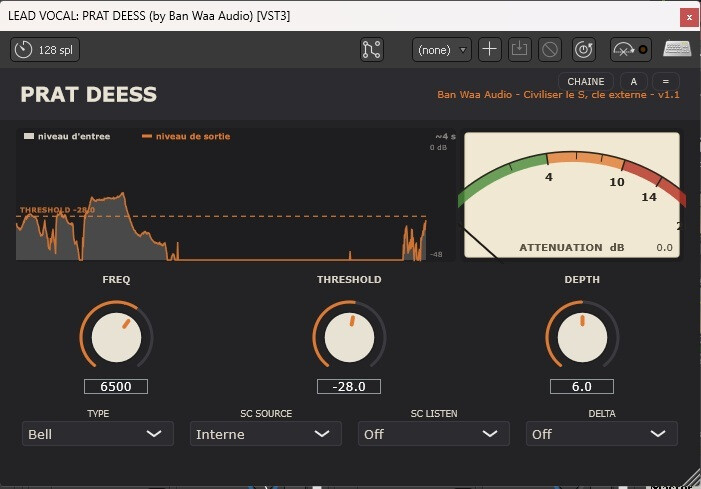Click the bypass circle-slash icon

(550, 50)
